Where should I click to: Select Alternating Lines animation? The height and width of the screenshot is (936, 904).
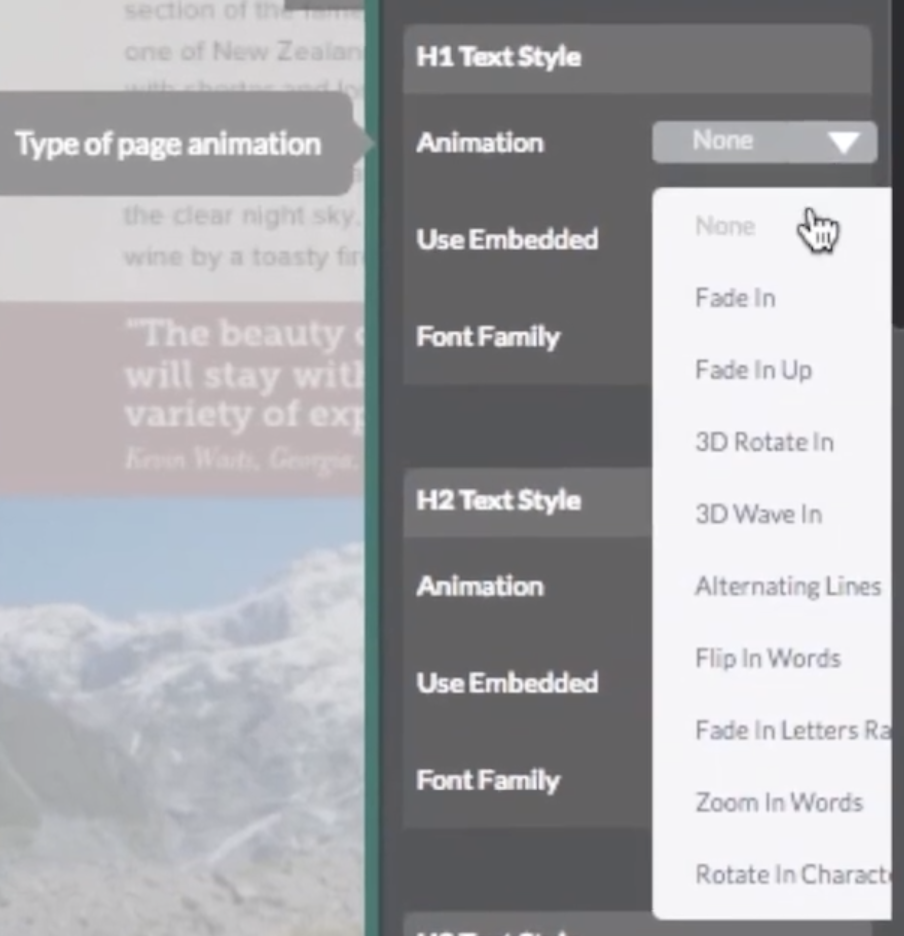click(787, 585)
